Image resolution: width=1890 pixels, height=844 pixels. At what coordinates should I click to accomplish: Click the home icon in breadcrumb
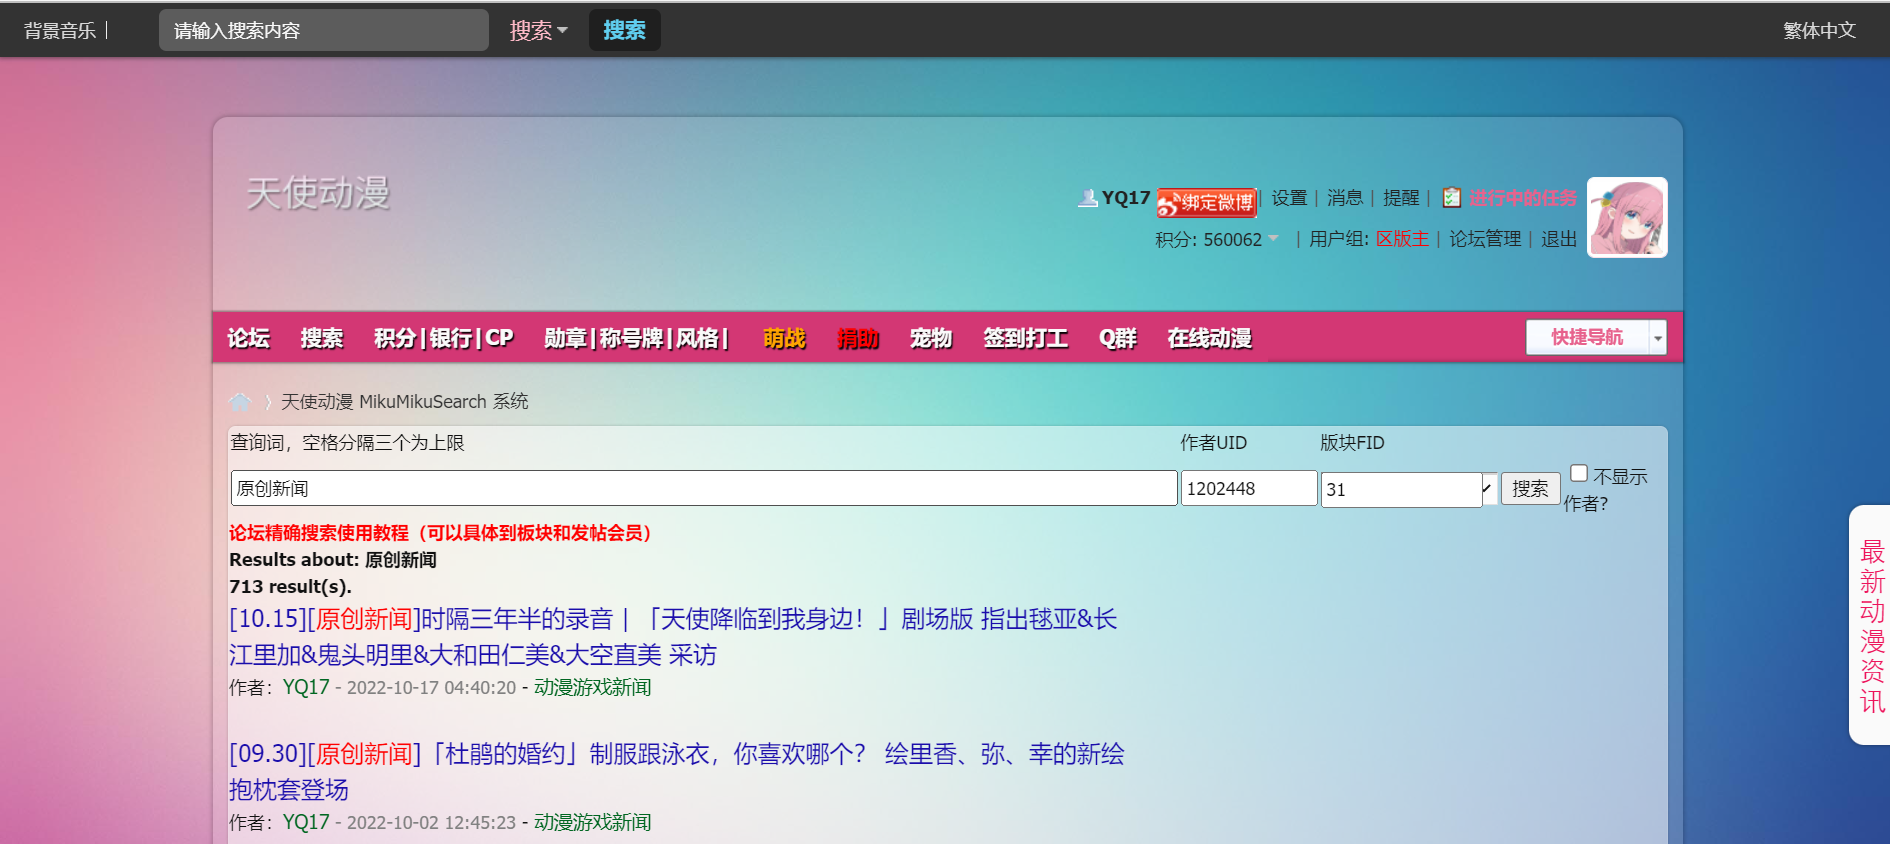click(x=240, y=402)
